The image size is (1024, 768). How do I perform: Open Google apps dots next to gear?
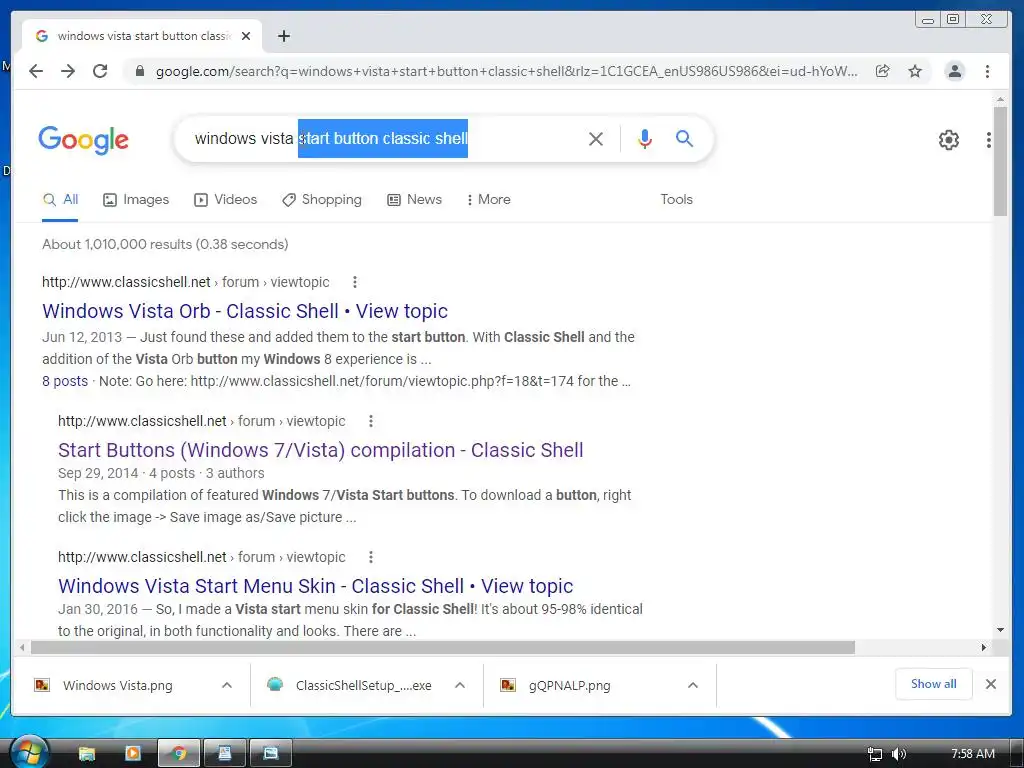pyautogui.click(x=989, y=140)
